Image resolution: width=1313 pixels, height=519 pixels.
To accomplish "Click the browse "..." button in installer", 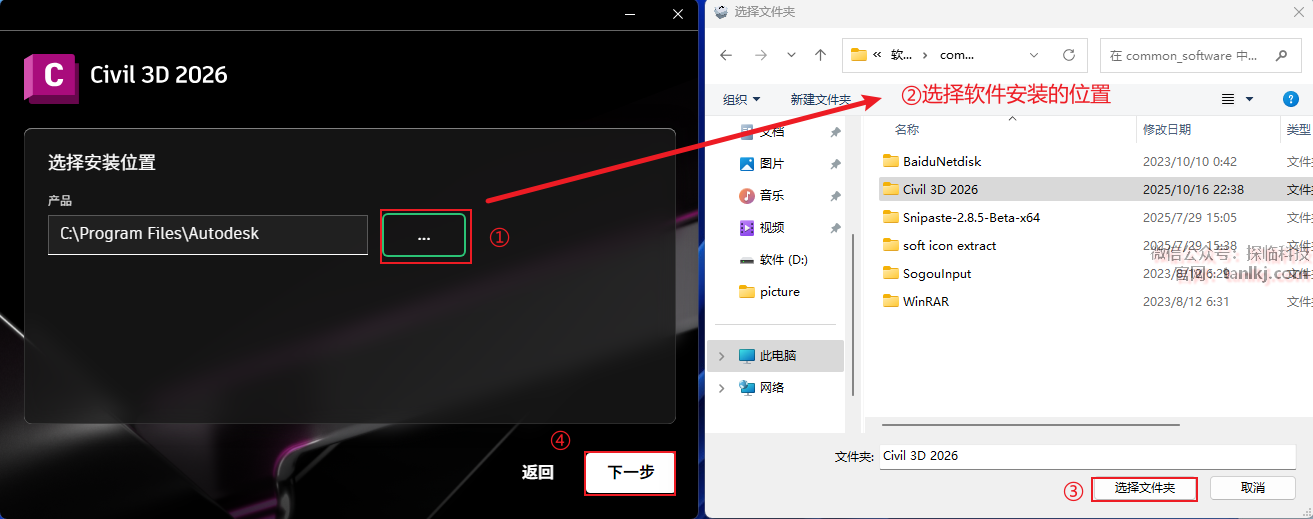I will (x=424, y=235).
